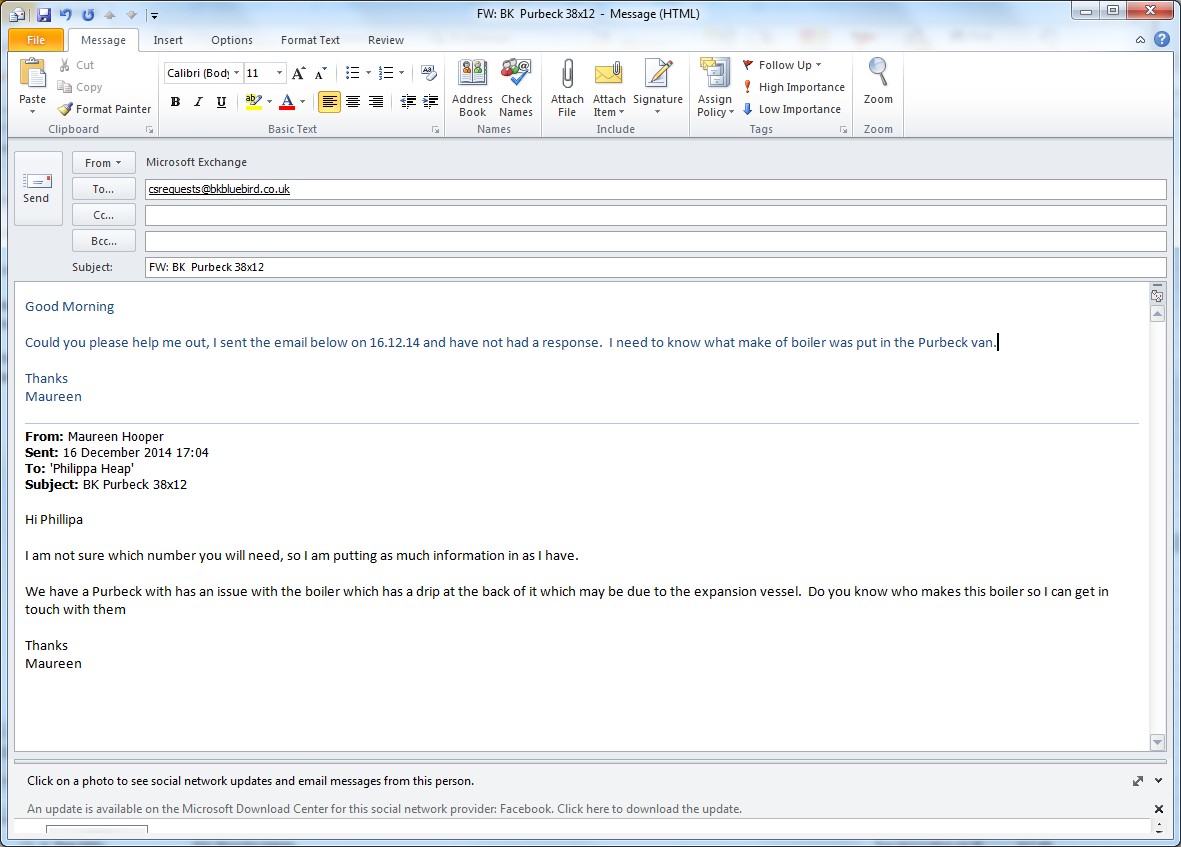Image resolution: width=1181 pixels, height=847 pixels.
Task: Open the From account dropdown
Action: coord(104,163)
